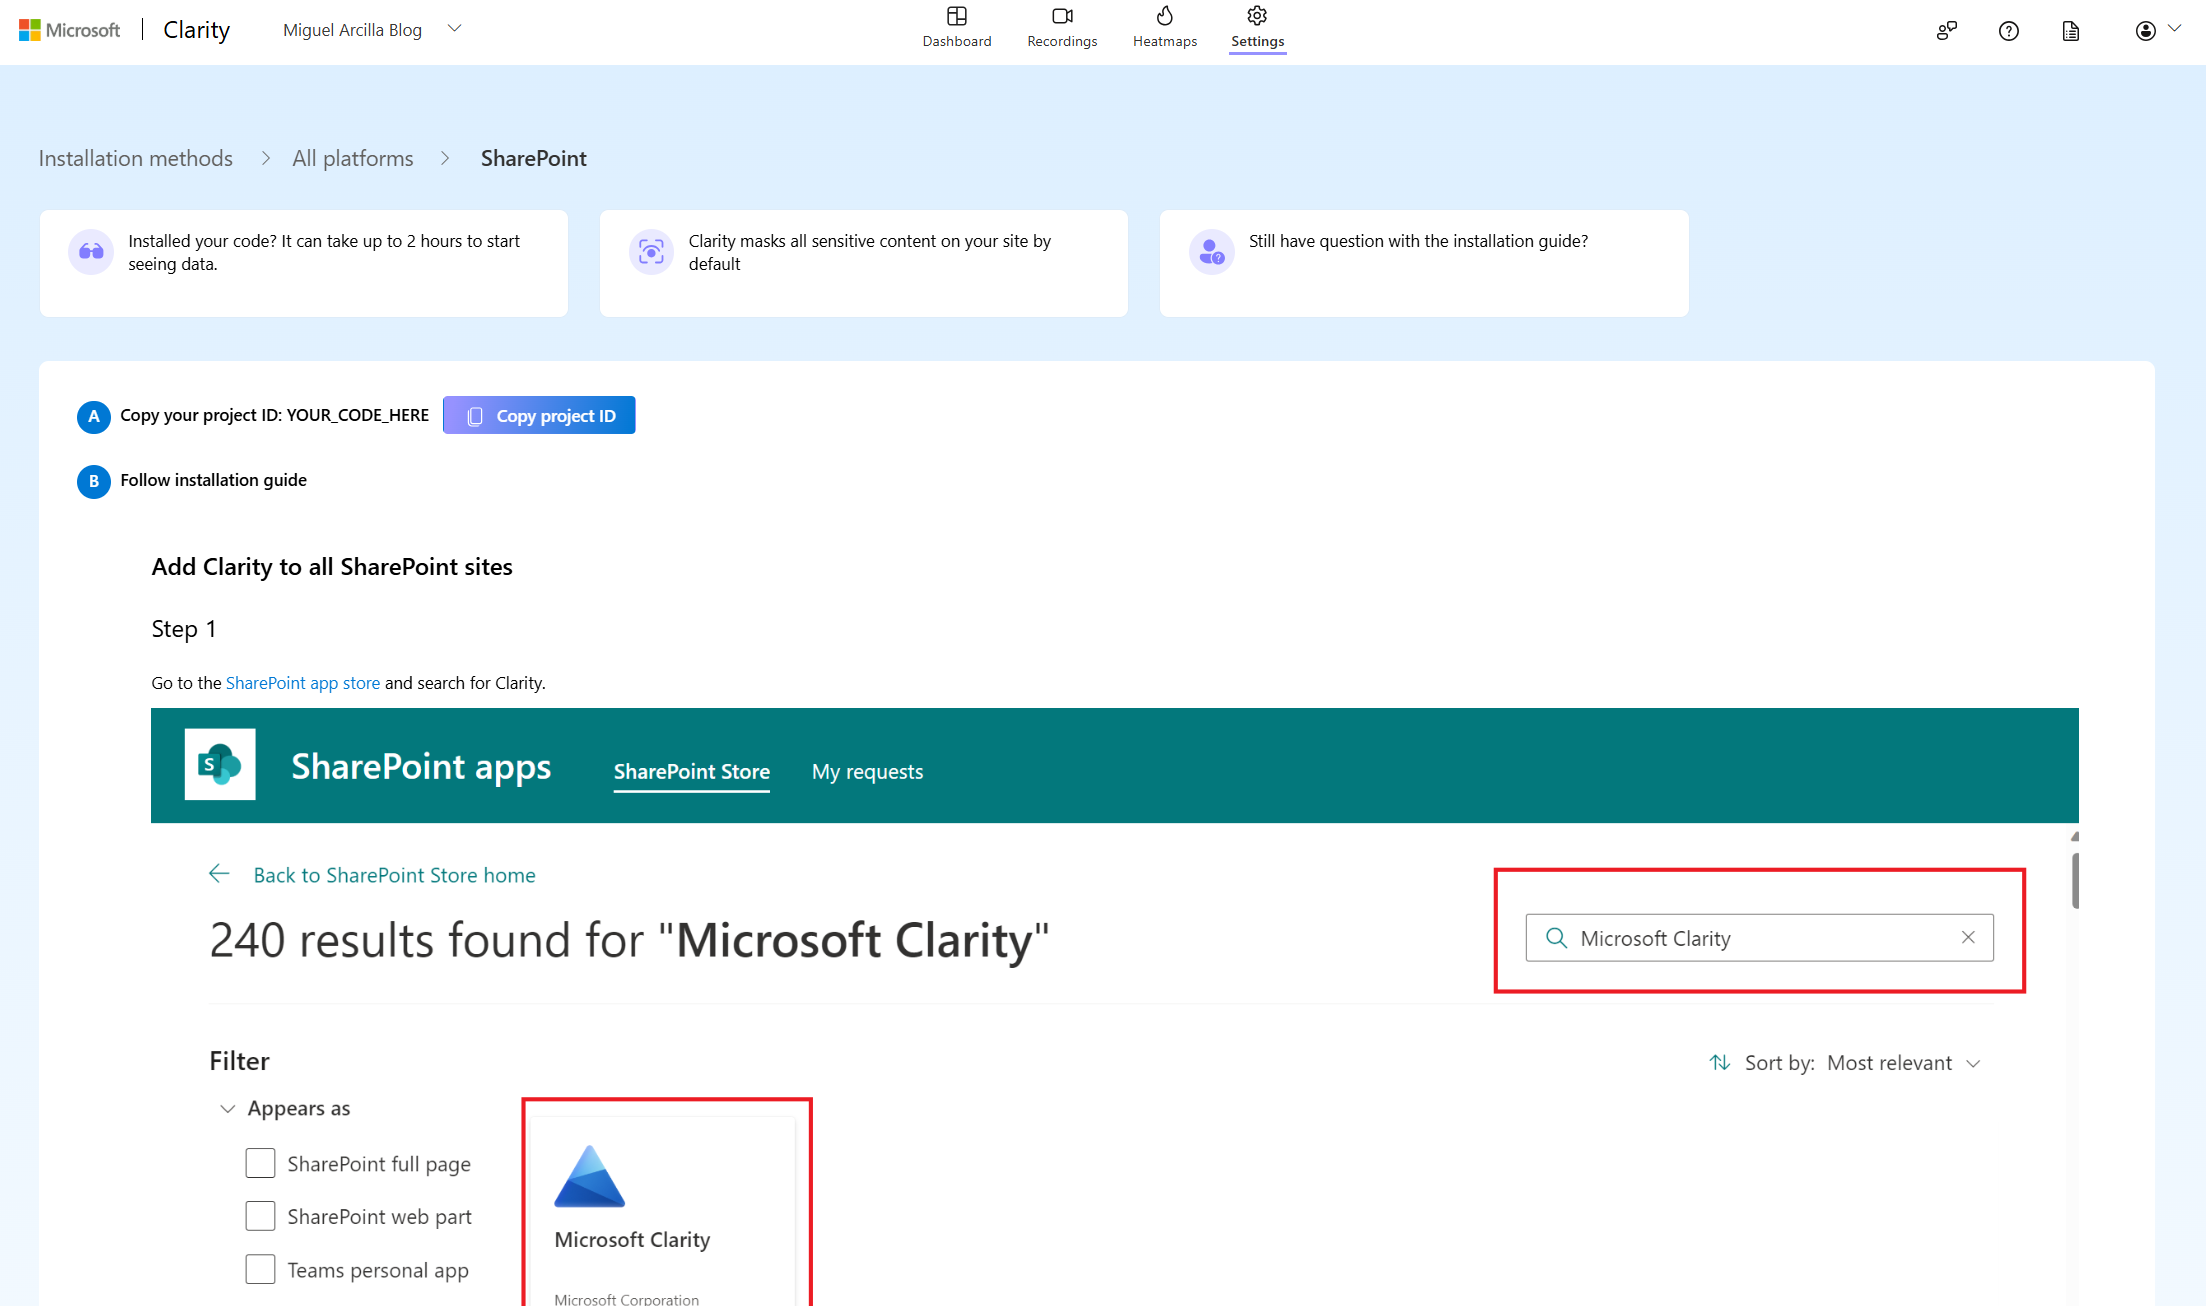Viewport: 2206px width, 1306px height.
Task: Open the Settings tab
Action: point(1257,28)
